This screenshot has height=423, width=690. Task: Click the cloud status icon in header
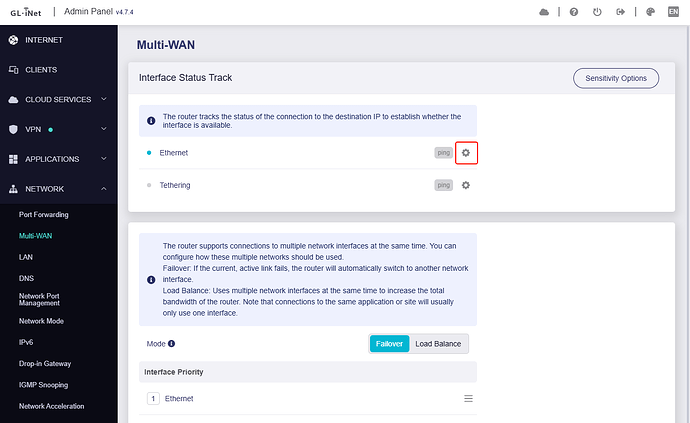(544, 12)
